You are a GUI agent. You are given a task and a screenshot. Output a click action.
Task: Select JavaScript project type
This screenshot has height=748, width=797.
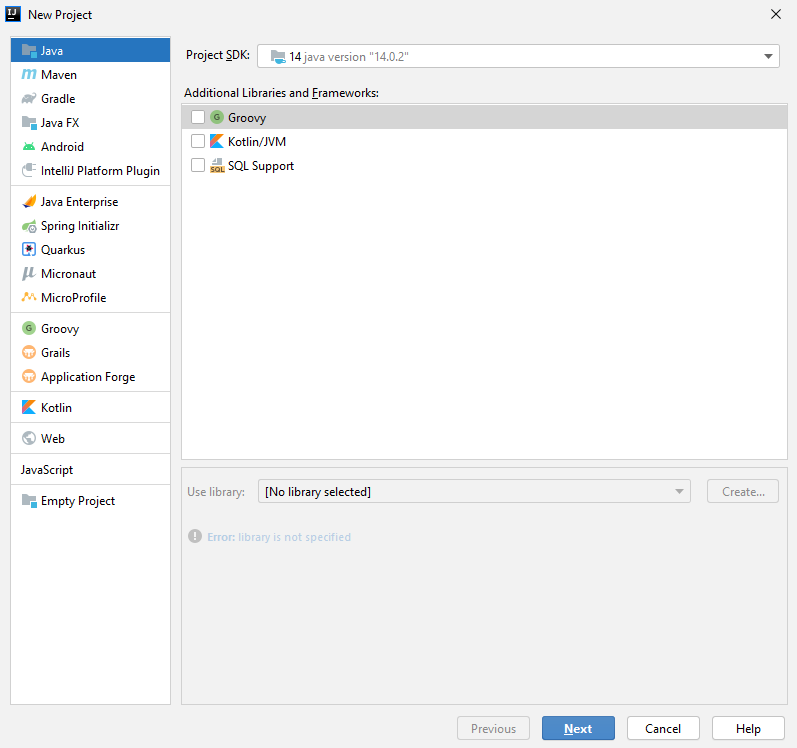coord(90,470)
